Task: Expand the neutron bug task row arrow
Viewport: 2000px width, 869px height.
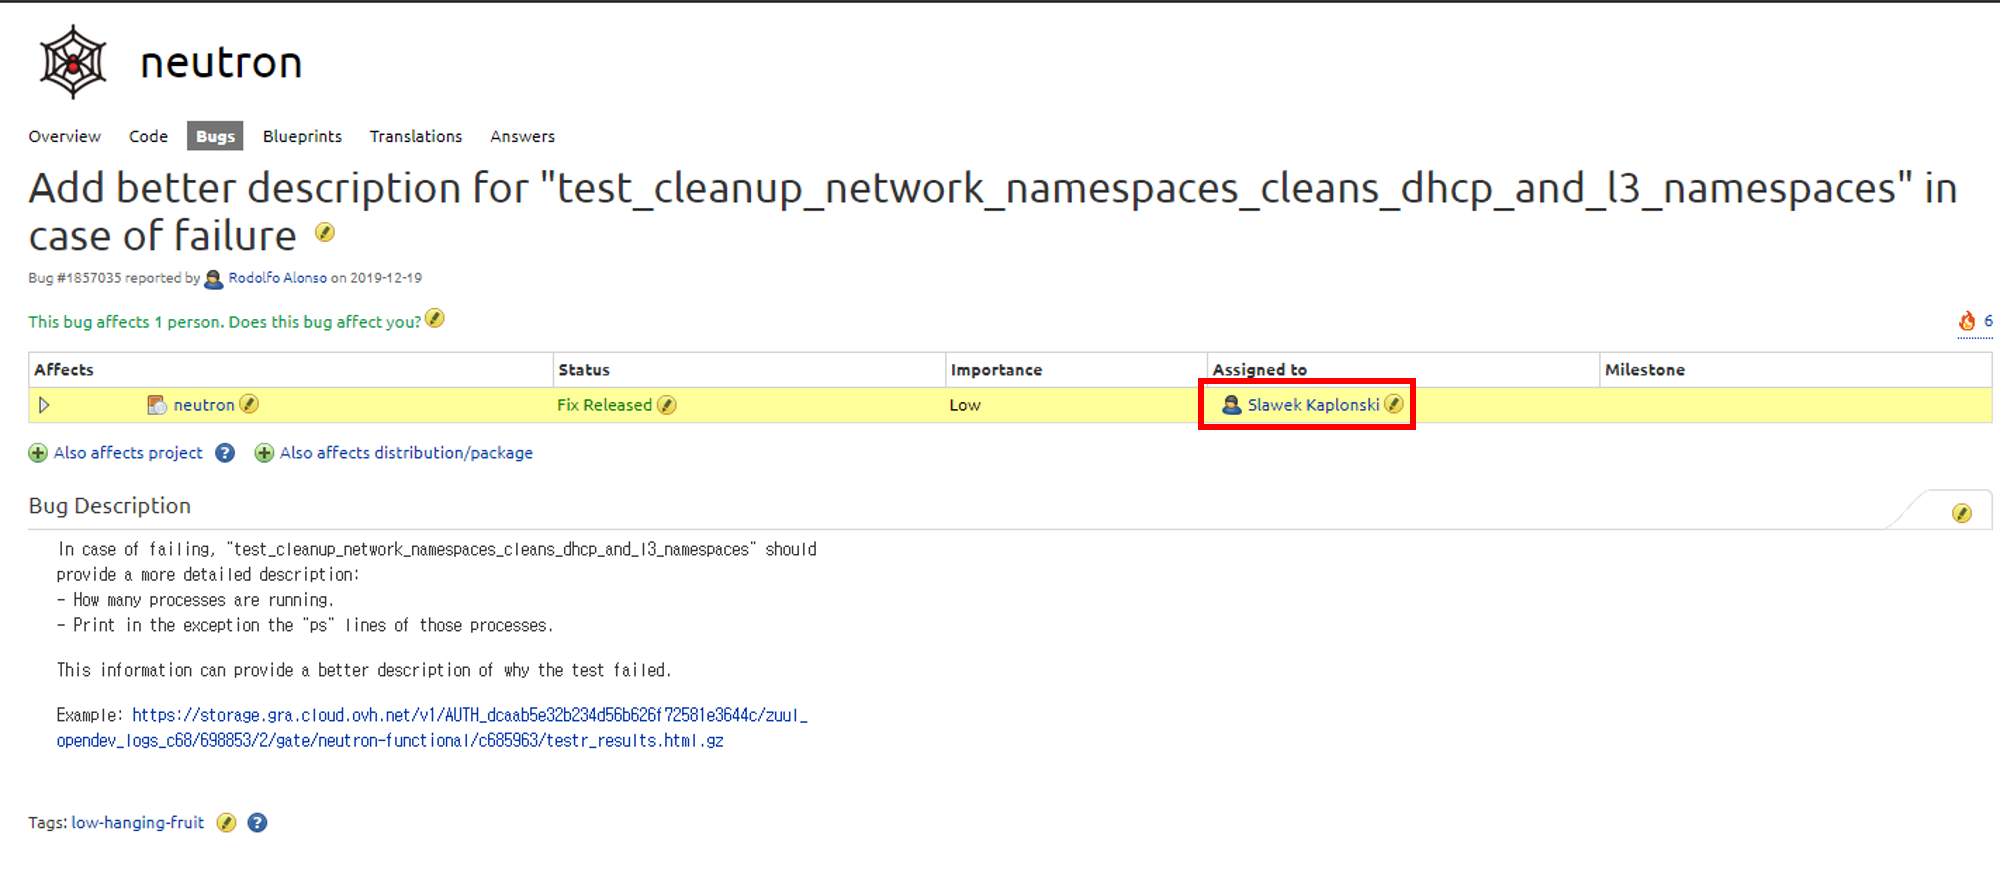Action: 44,405
